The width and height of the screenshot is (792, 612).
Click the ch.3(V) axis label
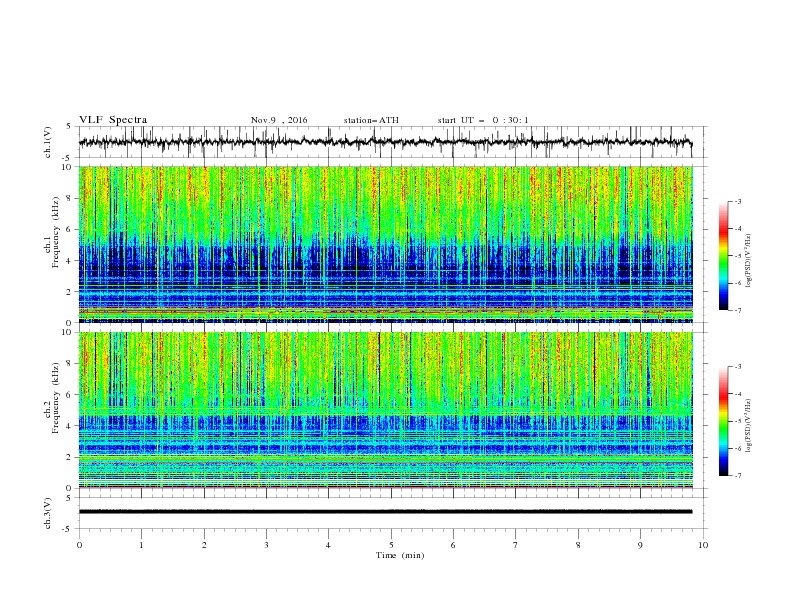coord(48,513)
